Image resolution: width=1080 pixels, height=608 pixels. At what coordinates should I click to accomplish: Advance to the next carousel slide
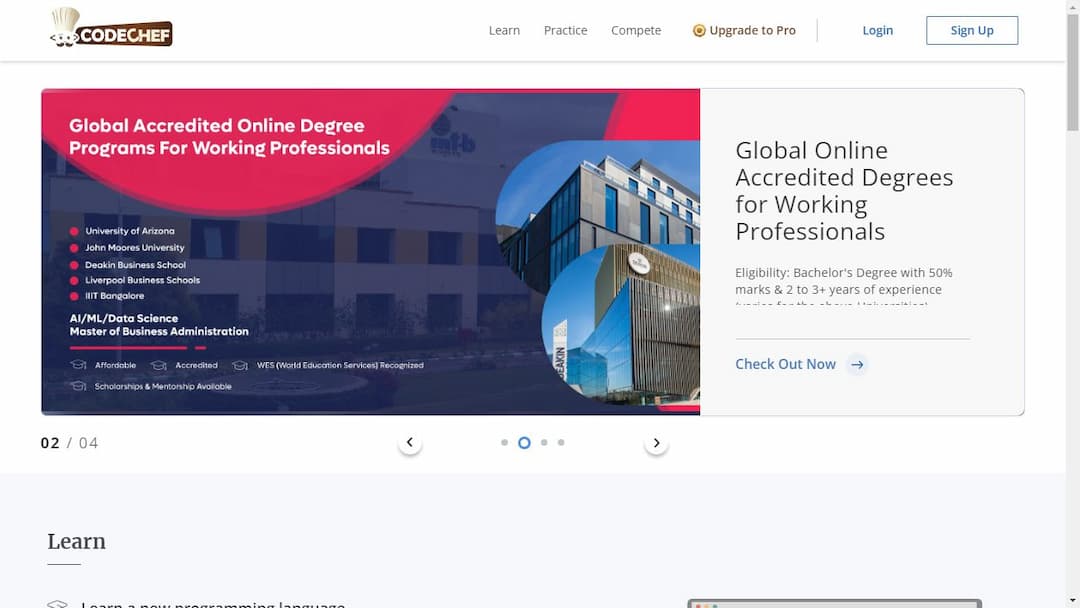(656, 443)
